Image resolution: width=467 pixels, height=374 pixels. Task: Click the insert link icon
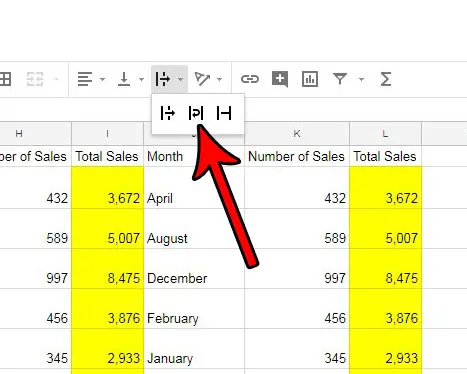[x=250, y=79]
